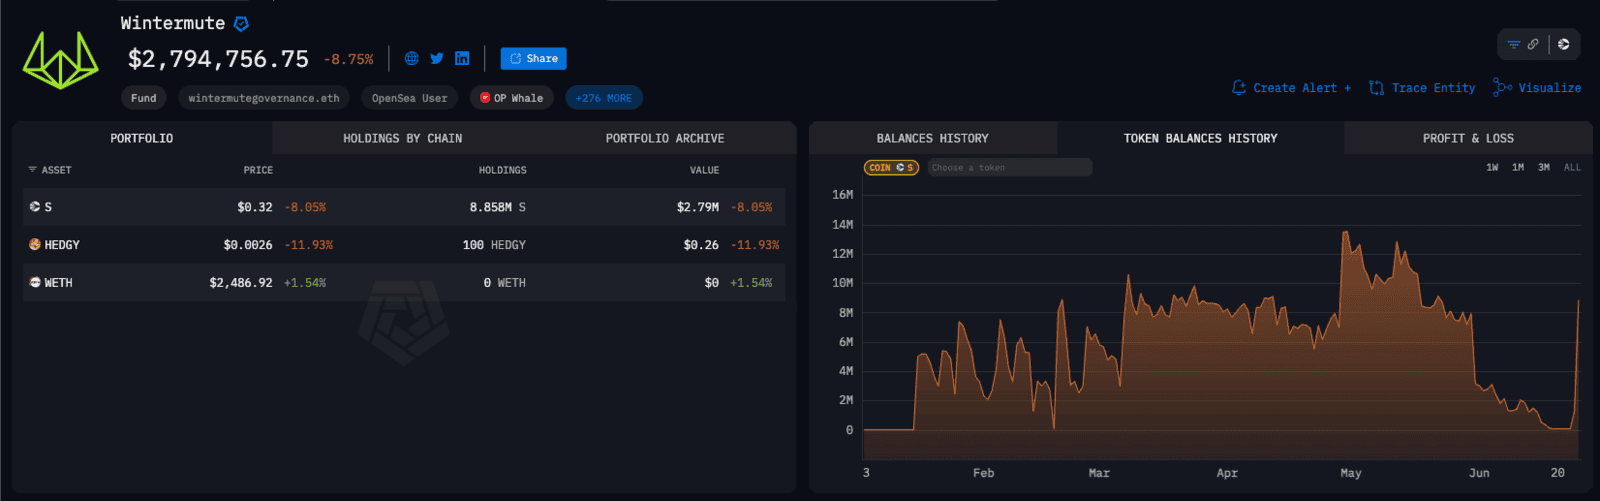The width and height of the screenshot is (1600, 501).
Task: Switch to HOLDINGS BY CHAIN tab
Action: [403, 138]
